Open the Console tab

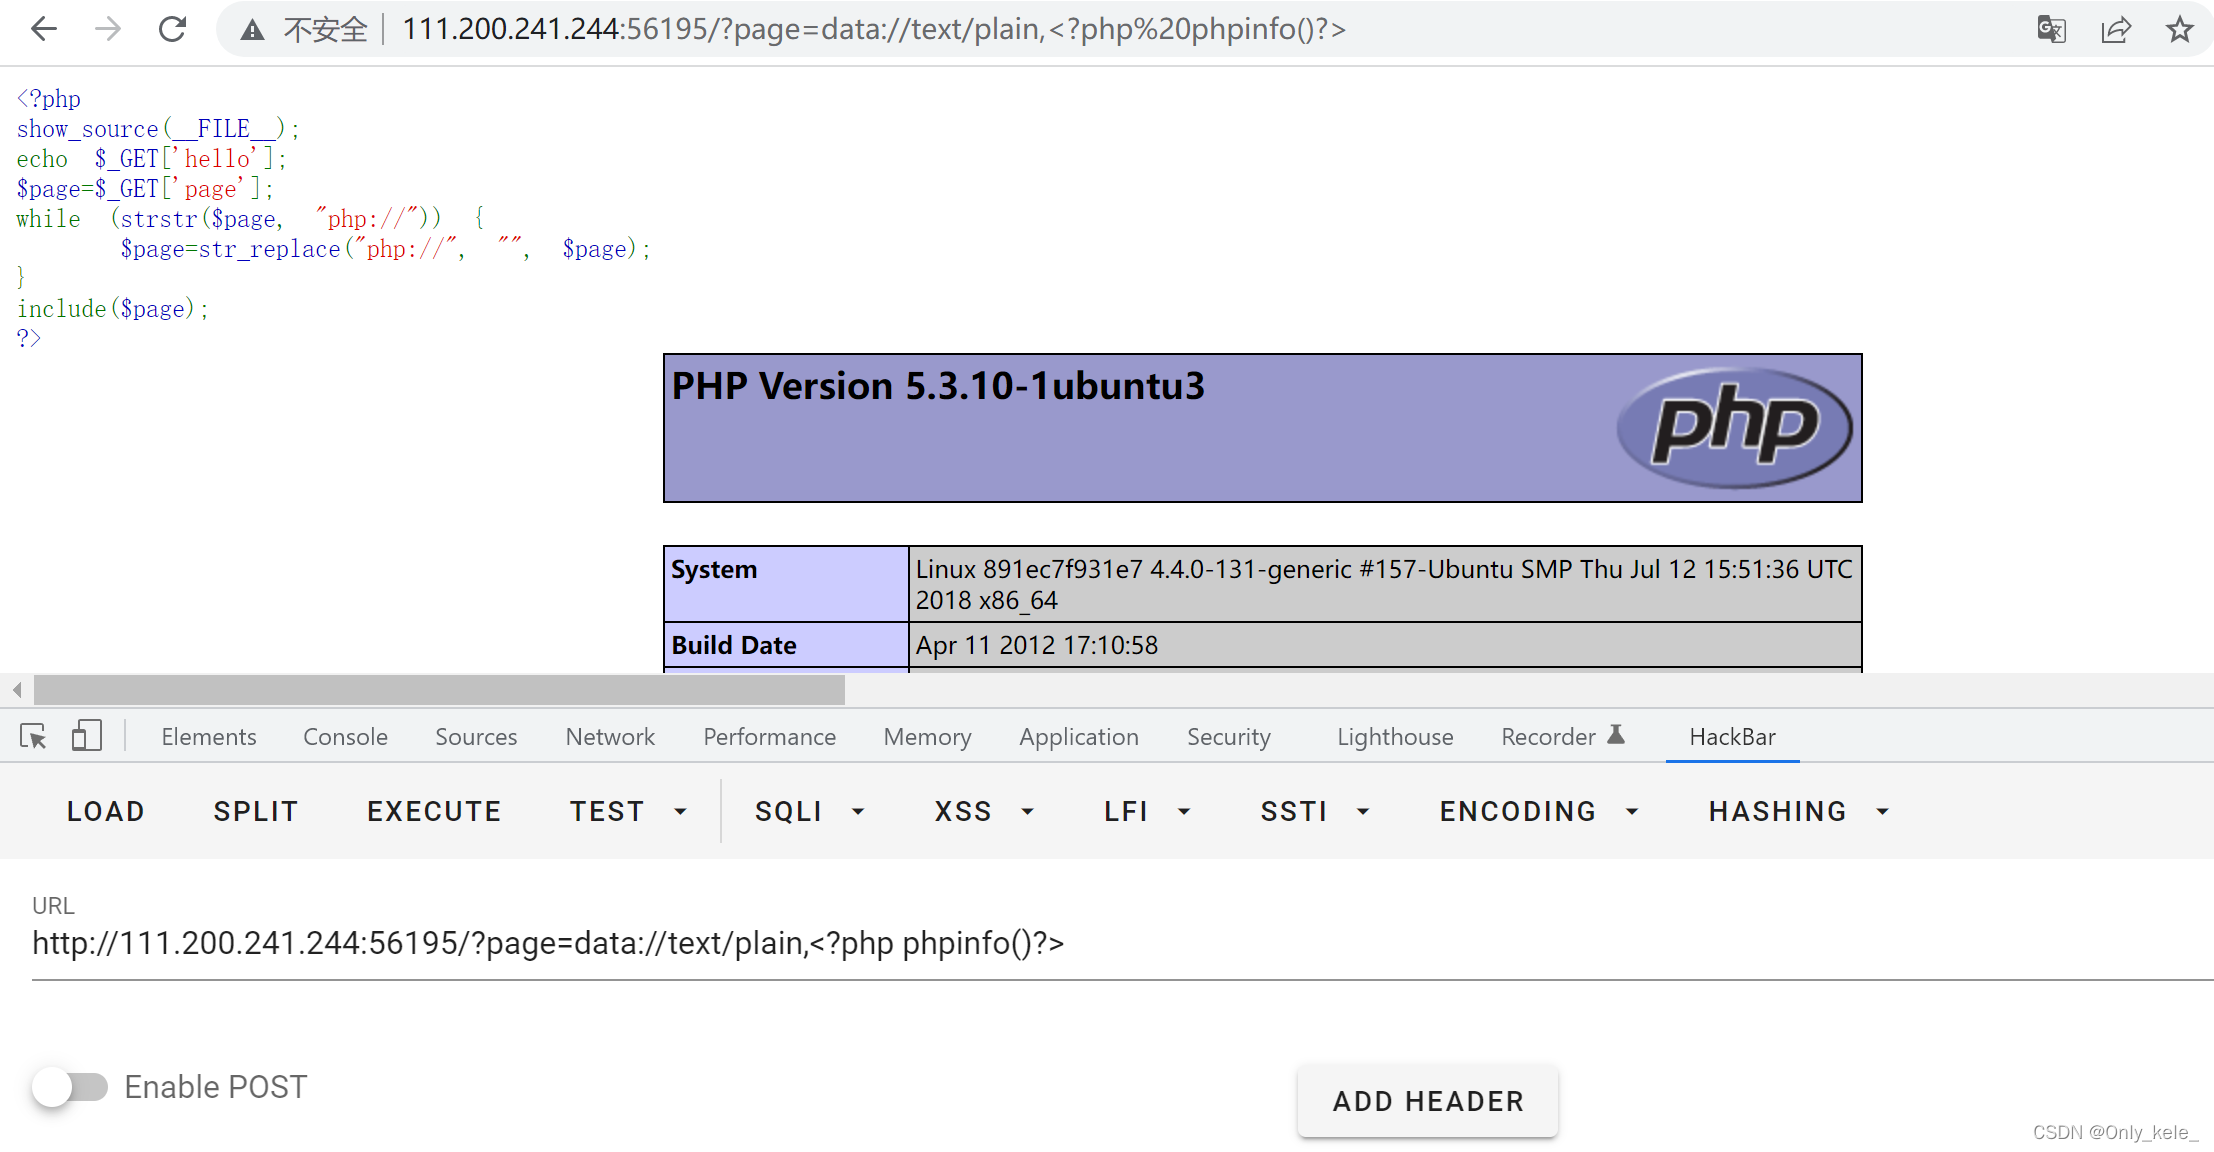[345, 737]
